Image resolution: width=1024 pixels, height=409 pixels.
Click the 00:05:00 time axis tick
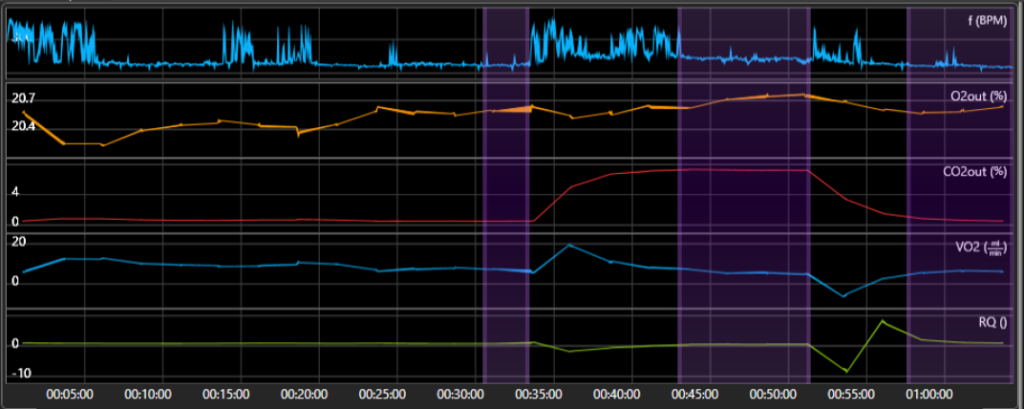pyautogui.click(x=70, y=395)
